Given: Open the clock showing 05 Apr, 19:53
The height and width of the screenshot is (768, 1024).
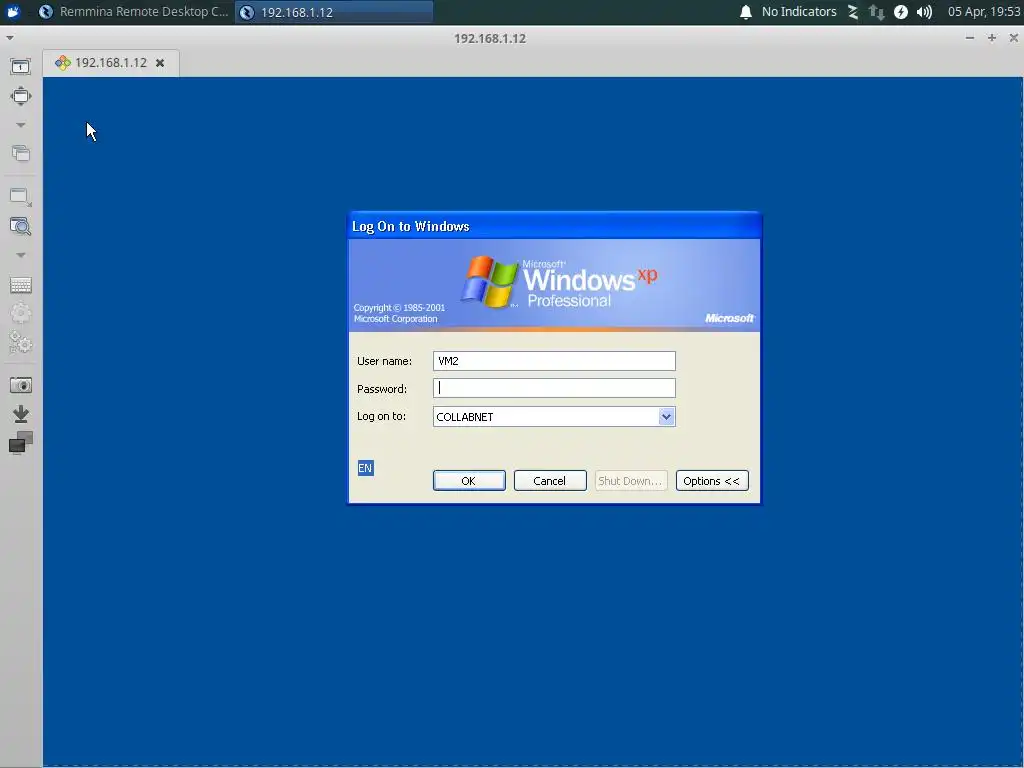Looking at the screenshot, I should pyautogui.click(x=984, y=12).
